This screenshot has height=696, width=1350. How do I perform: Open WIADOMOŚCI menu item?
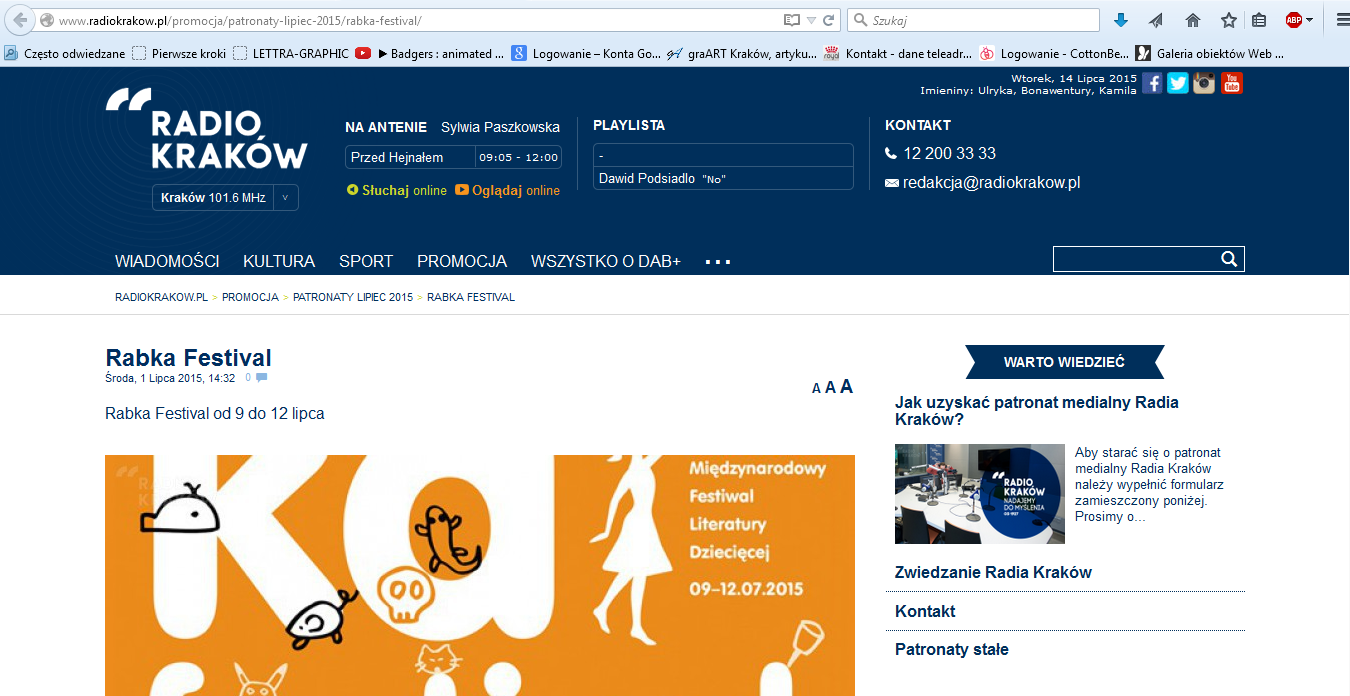[x=167, y=261]
